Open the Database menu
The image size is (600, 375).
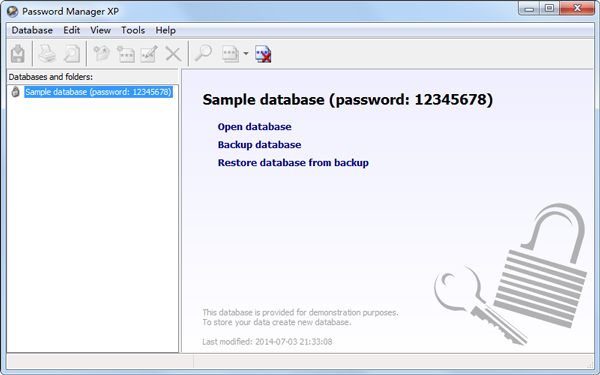tap(32, 30)
